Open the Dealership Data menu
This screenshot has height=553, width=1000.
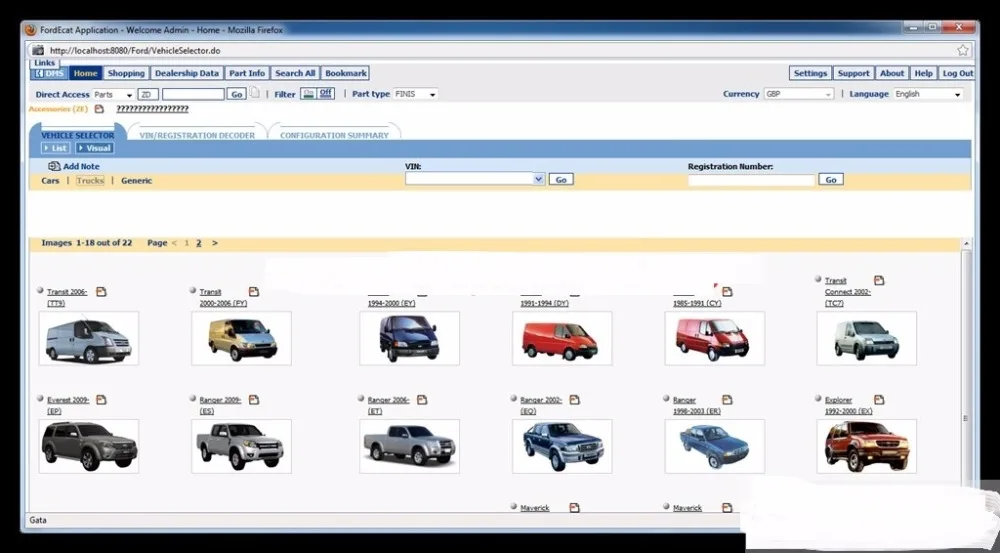187,73
